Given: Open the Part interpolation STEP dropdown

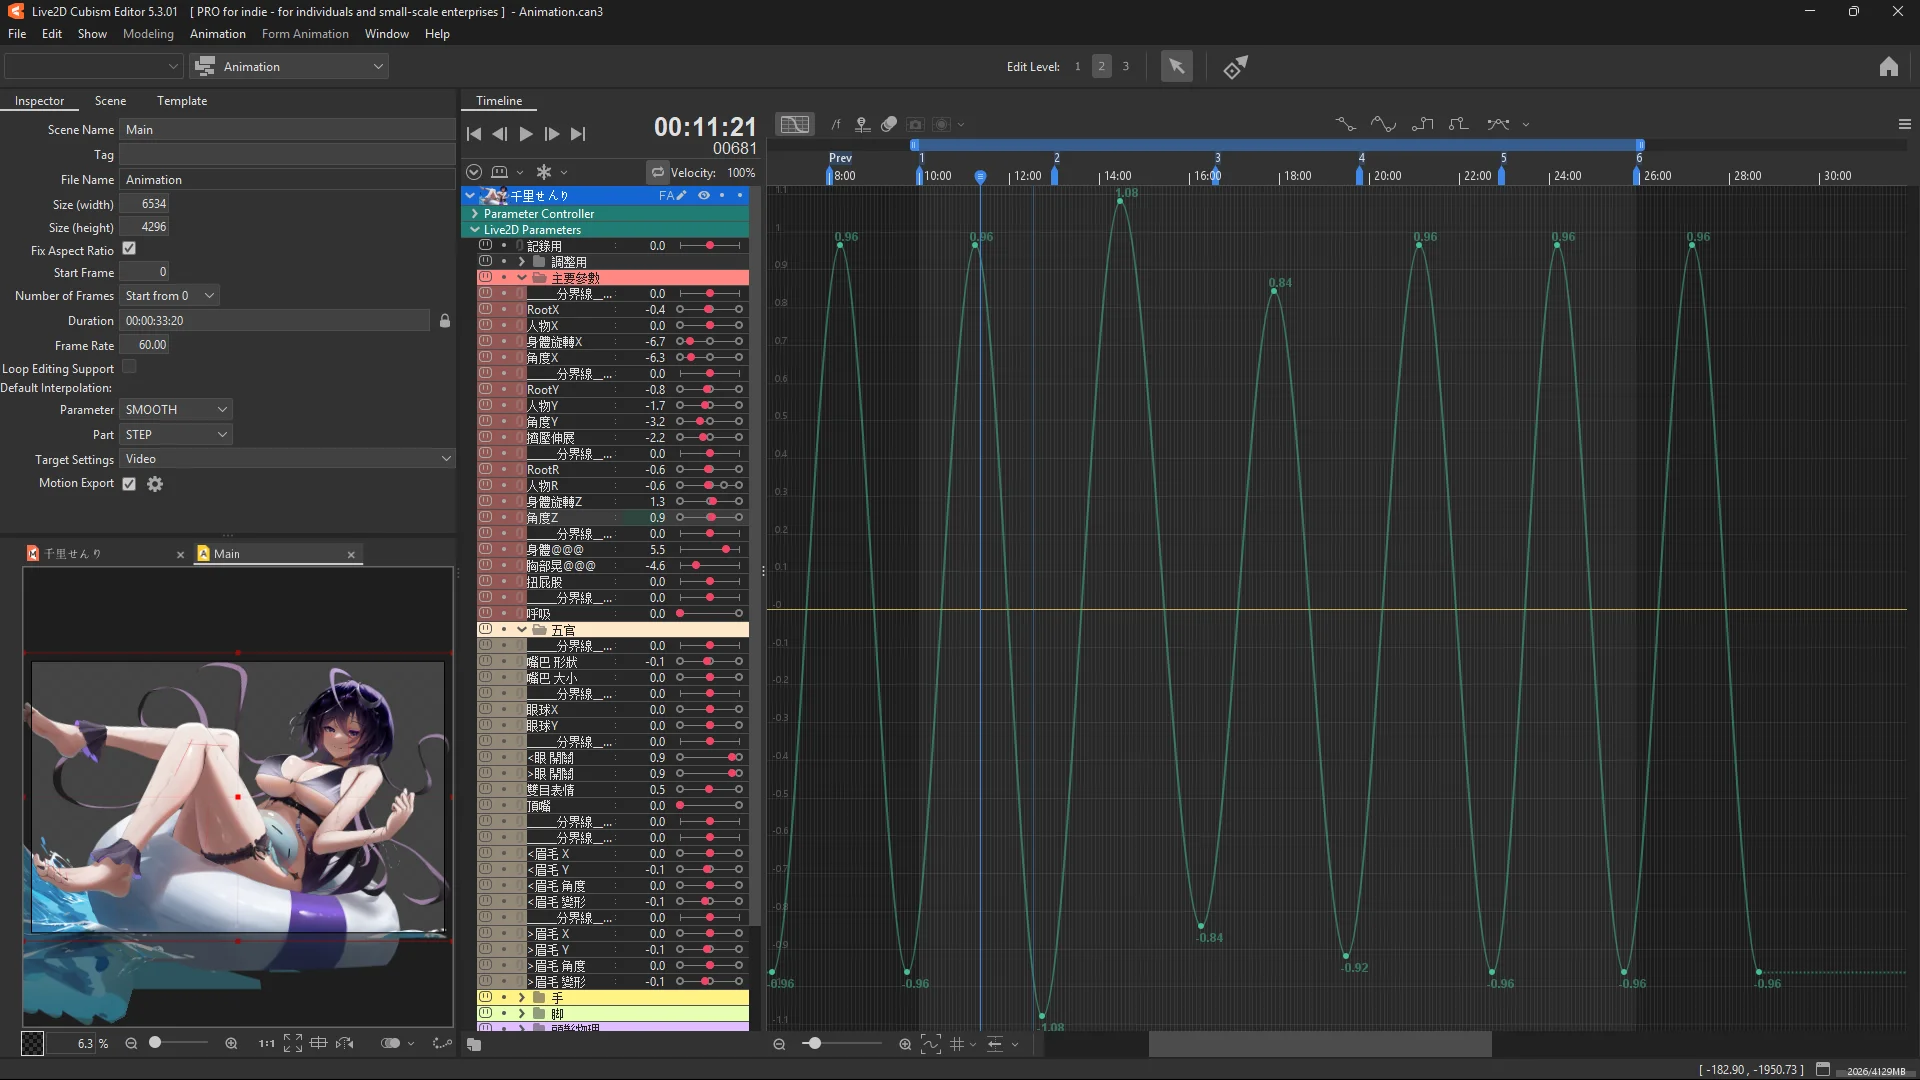Looking at the screenshot, I should tap(177, 435).
